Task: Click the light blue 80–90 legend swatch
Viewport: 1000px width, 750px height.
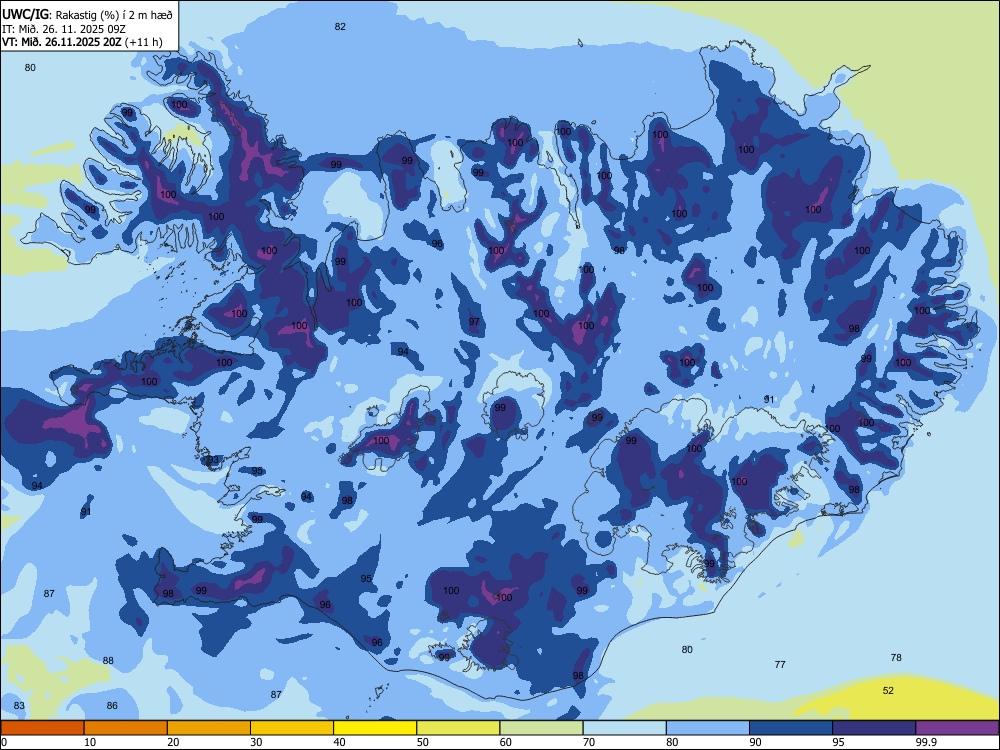Action: pyautogui.click(x=708, y=728)
